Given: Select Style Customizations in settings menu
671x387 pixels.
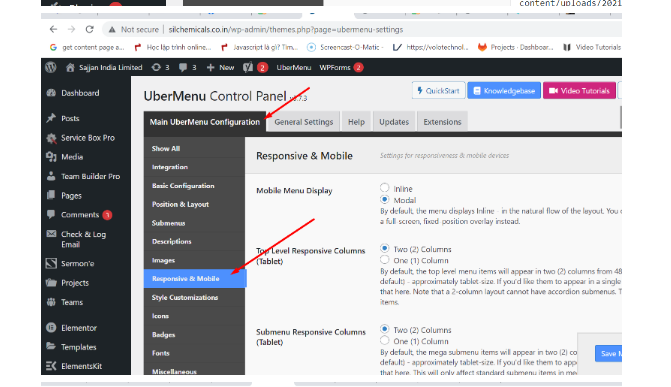Looking at the screenshot, I should [x=194, y=298].
